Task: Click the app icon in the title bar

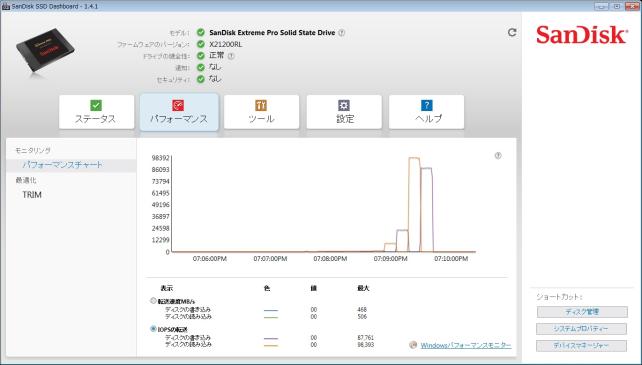Action: pos(6,6)
